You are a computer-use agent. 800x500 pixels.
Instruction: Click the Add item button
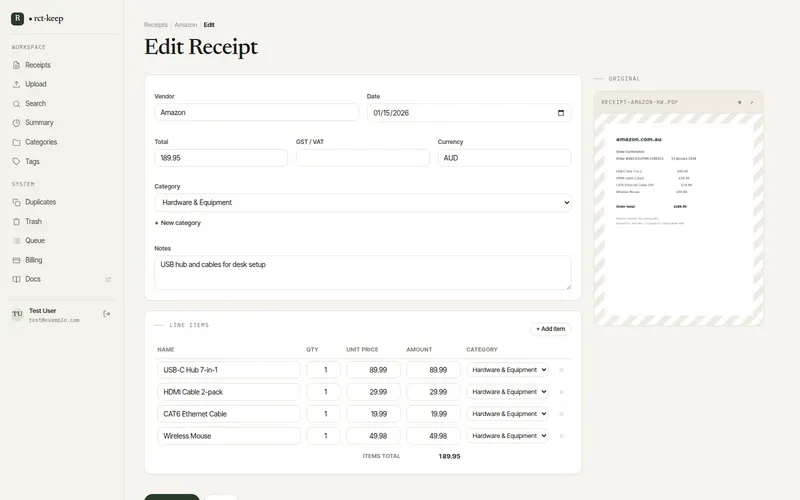click(551, 329)
